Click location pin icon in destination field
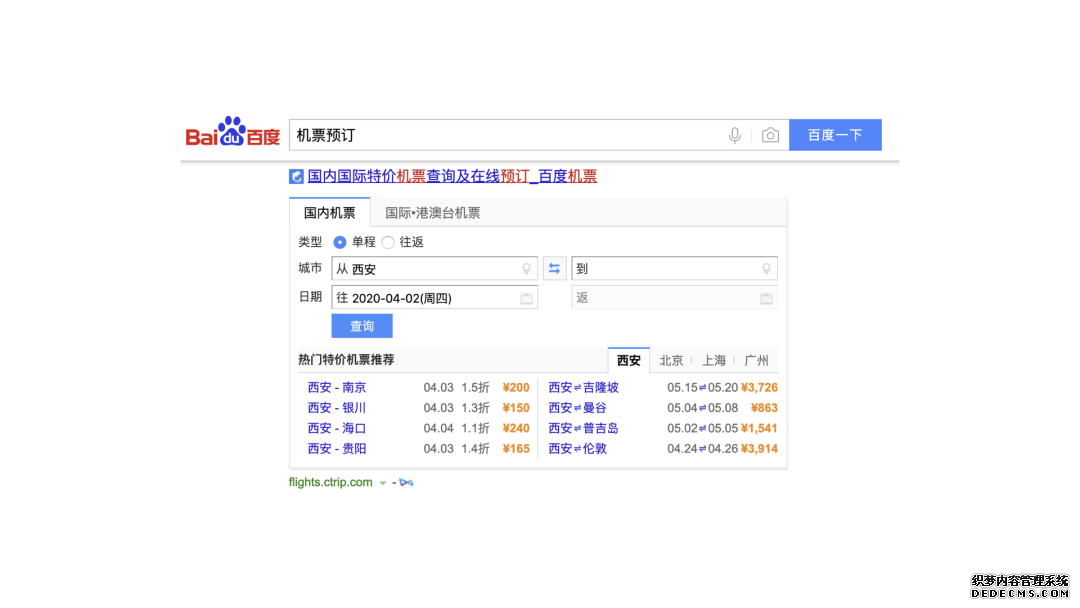Image resolution: width=1080 pixels, height=608 pixels. click(x=767, y=268)
